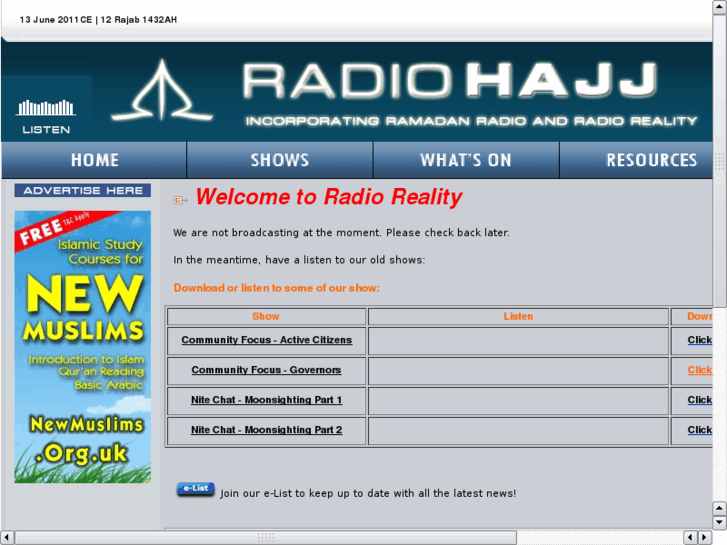Click the arrow icon beside Welcome heading
The width and height of the screenshot is (727, 545).
(180, 200)
